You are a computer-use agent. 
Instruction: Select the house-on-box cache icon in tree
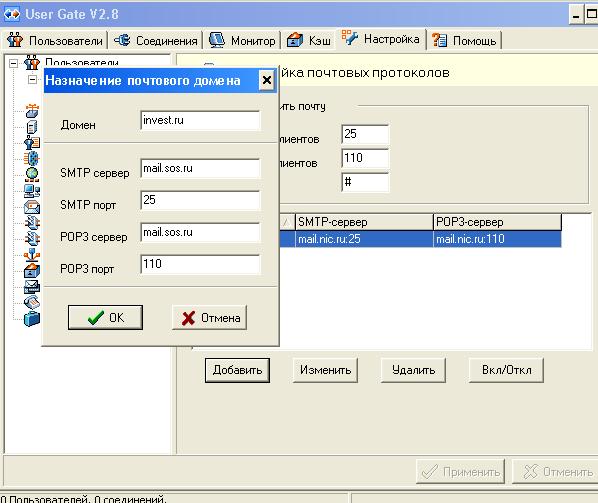coord(32,270)
